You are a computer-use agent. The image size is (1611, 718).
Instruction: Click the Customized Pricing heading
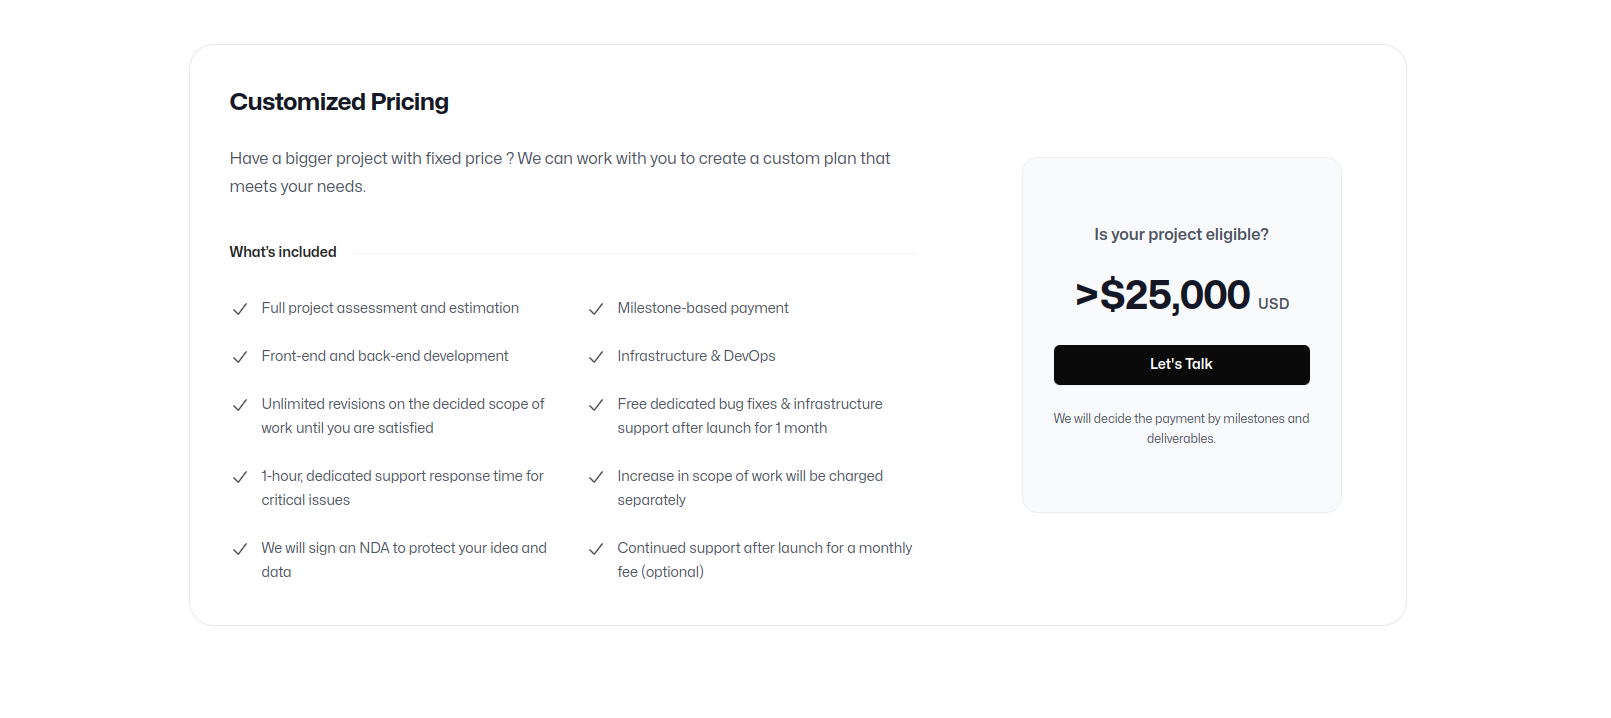tap(339, 102)
